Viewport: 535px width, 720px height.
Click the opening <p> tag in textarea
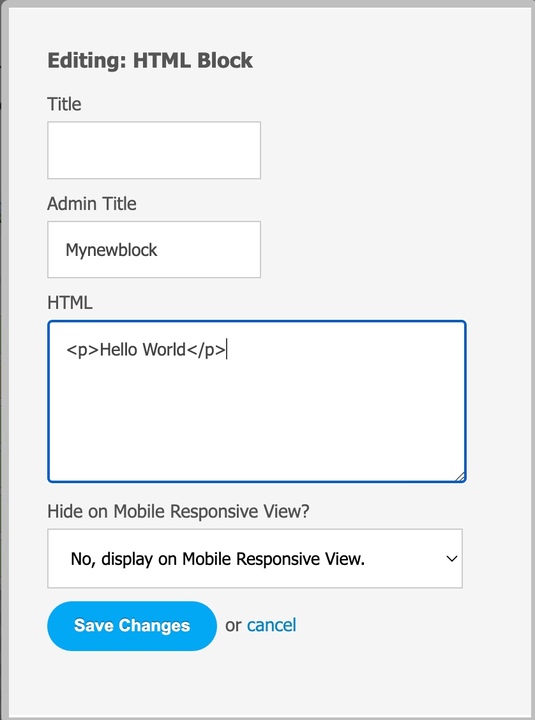(x=83, y=350)
